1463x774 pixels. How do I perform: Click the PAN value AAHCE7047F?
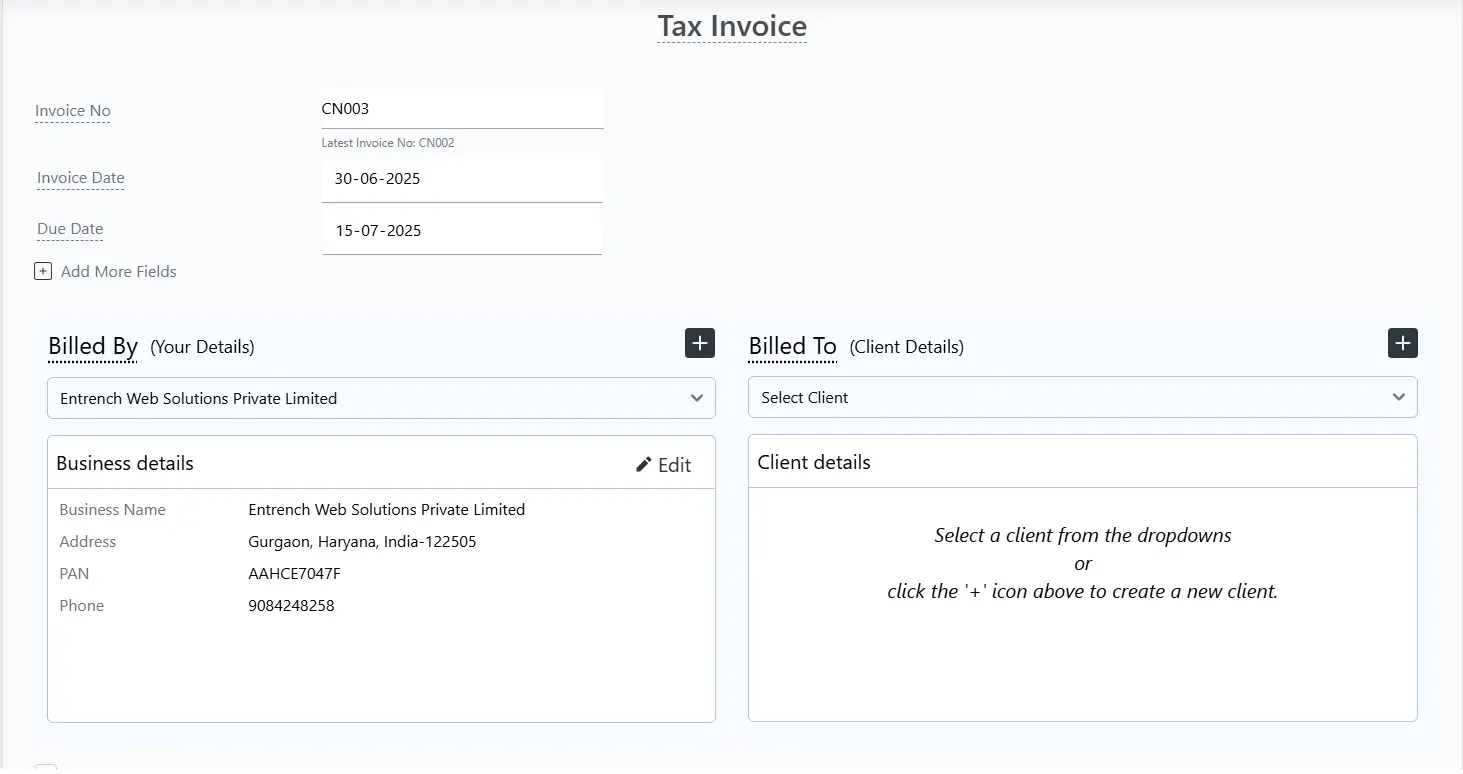click(294, 574)
